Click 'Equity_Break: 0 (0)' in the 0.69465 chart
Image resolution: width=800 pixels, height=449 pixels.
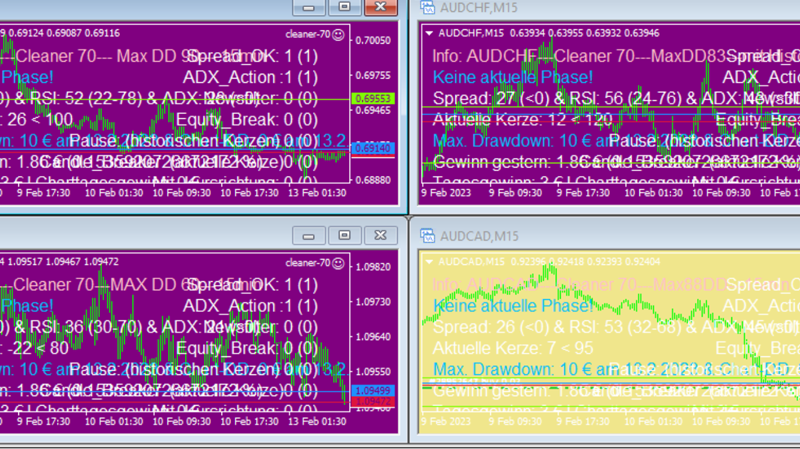pos(247,120)
